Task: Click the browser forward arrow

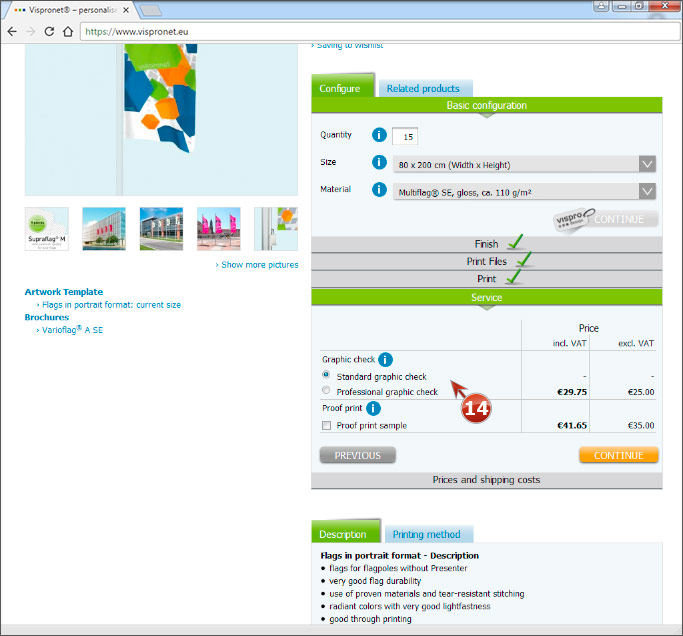Action: coord(30,31)
